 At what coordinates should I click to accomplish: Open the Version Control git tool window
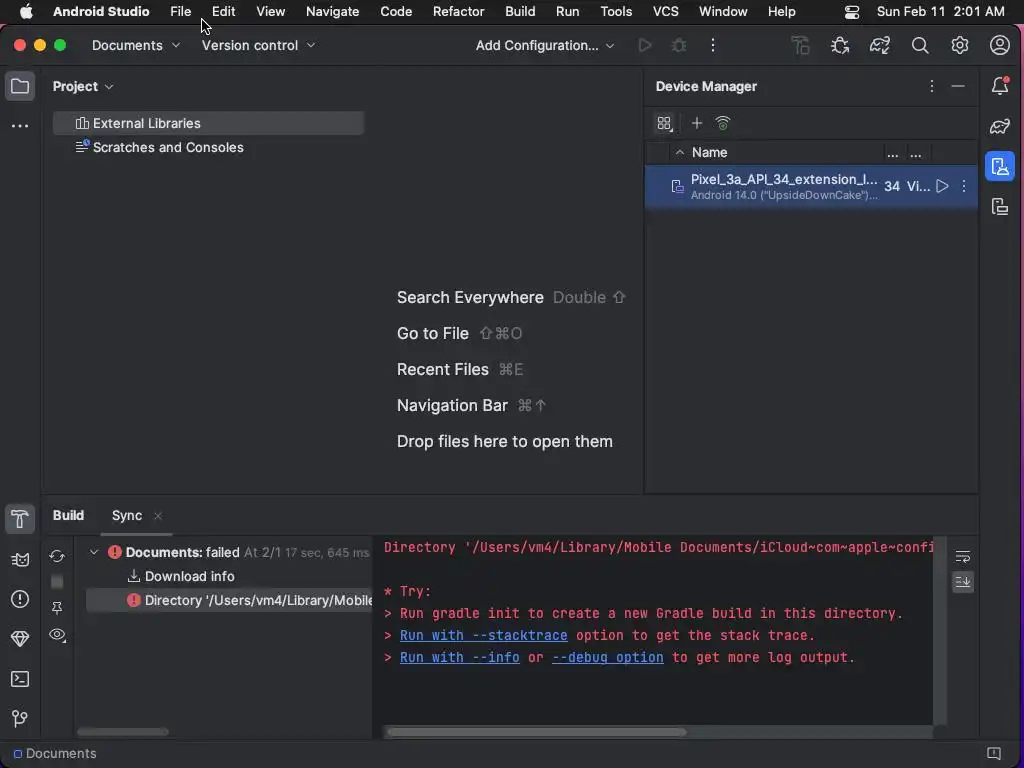point(19,719)
